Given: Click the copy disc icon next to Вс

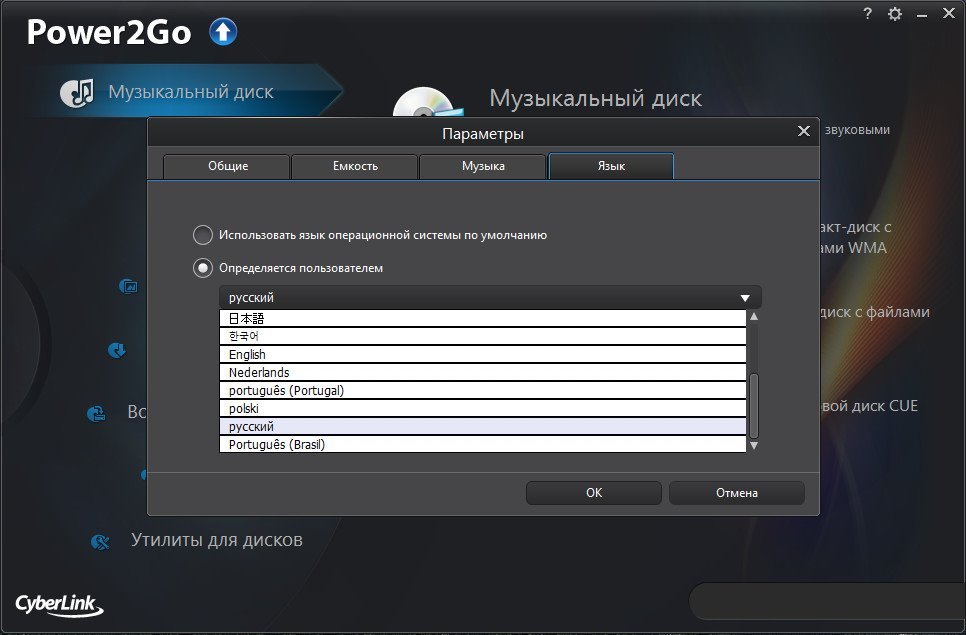Looking at the screenshot, I should point(96,413).
